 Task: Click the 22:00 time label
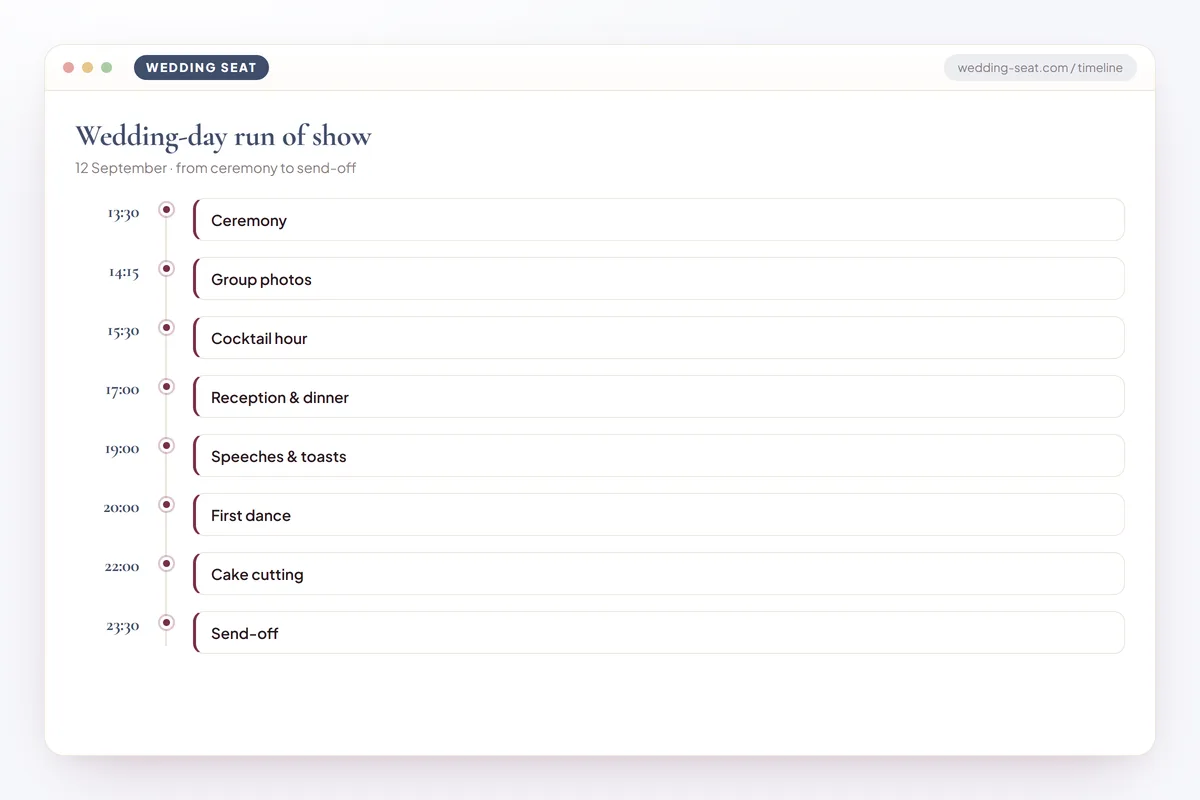click(x=122, y=567)
